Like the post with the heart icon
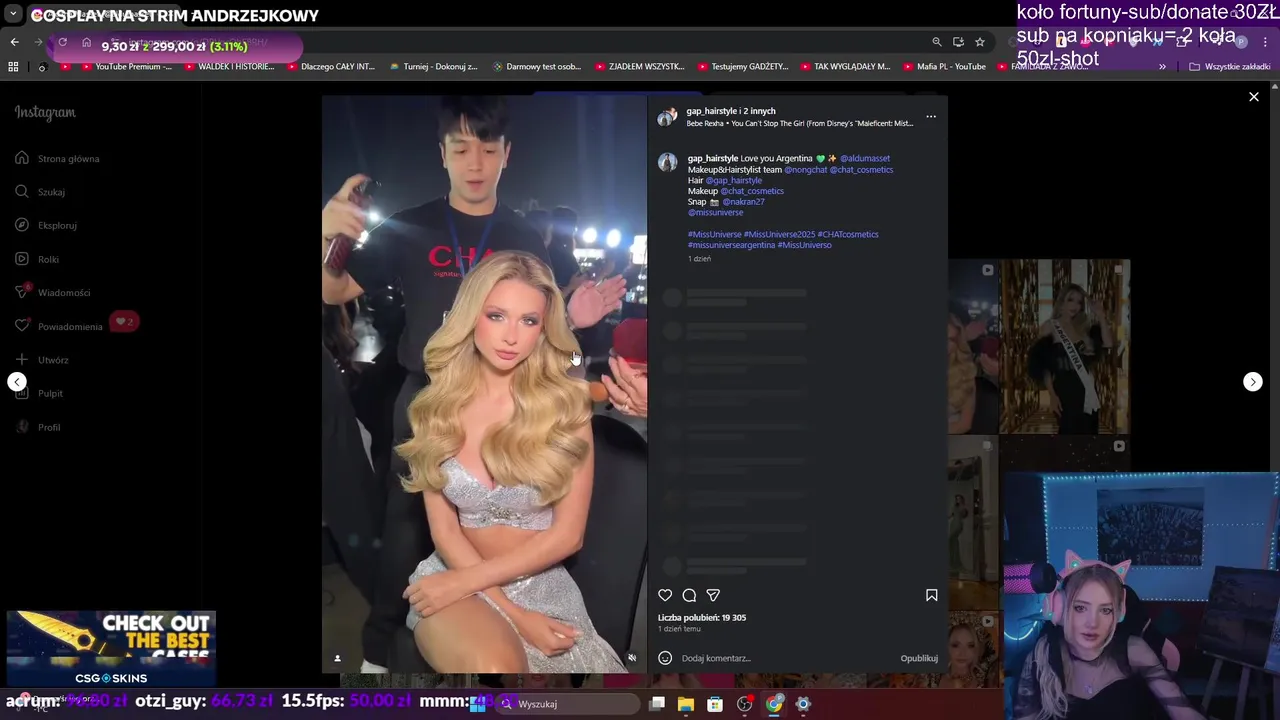The width and height of the screenshot is (1280, 720). click(665, 595)
